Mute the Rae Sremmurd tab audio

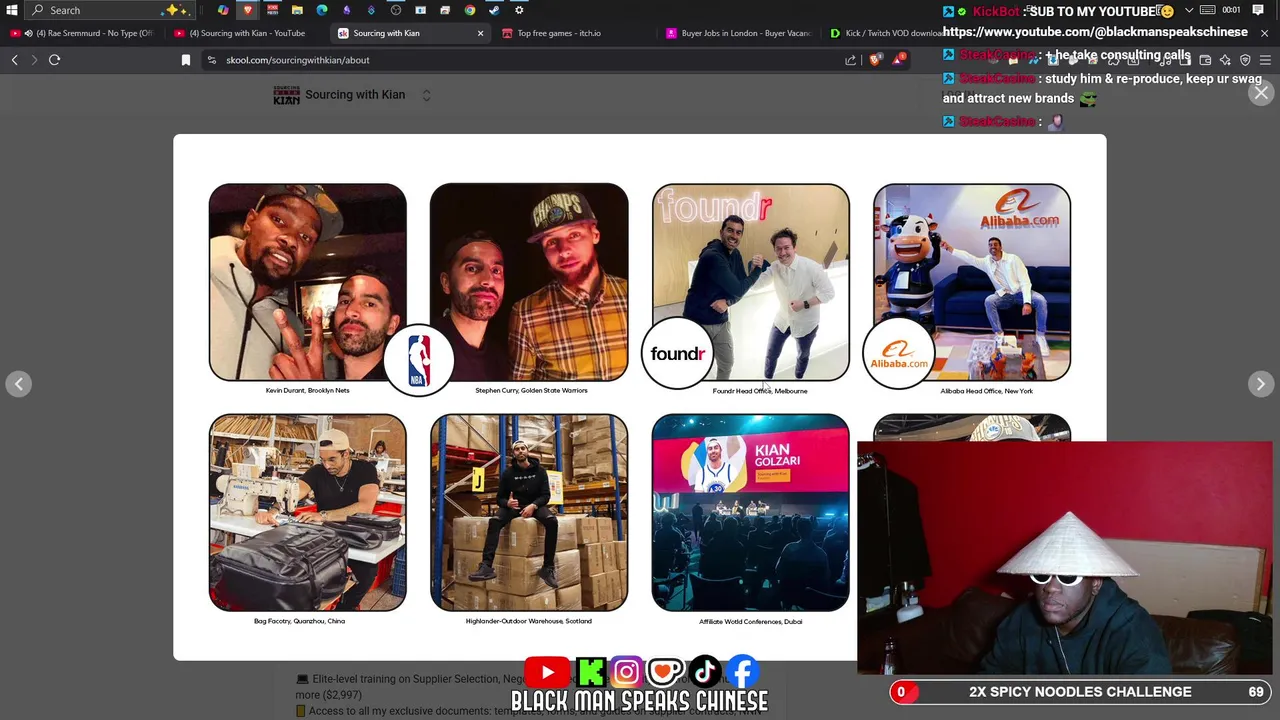(x=28, y=33)
